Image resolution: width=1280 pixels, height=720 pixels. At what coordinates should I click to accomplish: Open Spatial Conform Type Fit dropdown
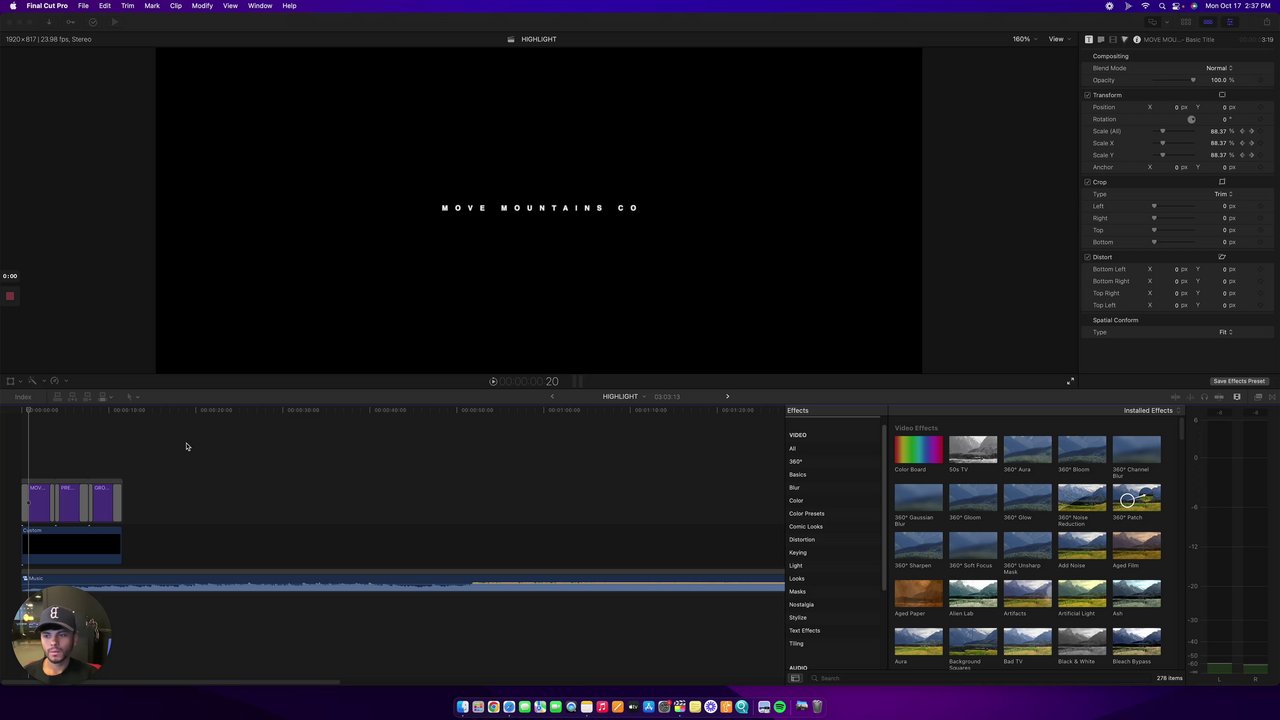(1225, 332)
